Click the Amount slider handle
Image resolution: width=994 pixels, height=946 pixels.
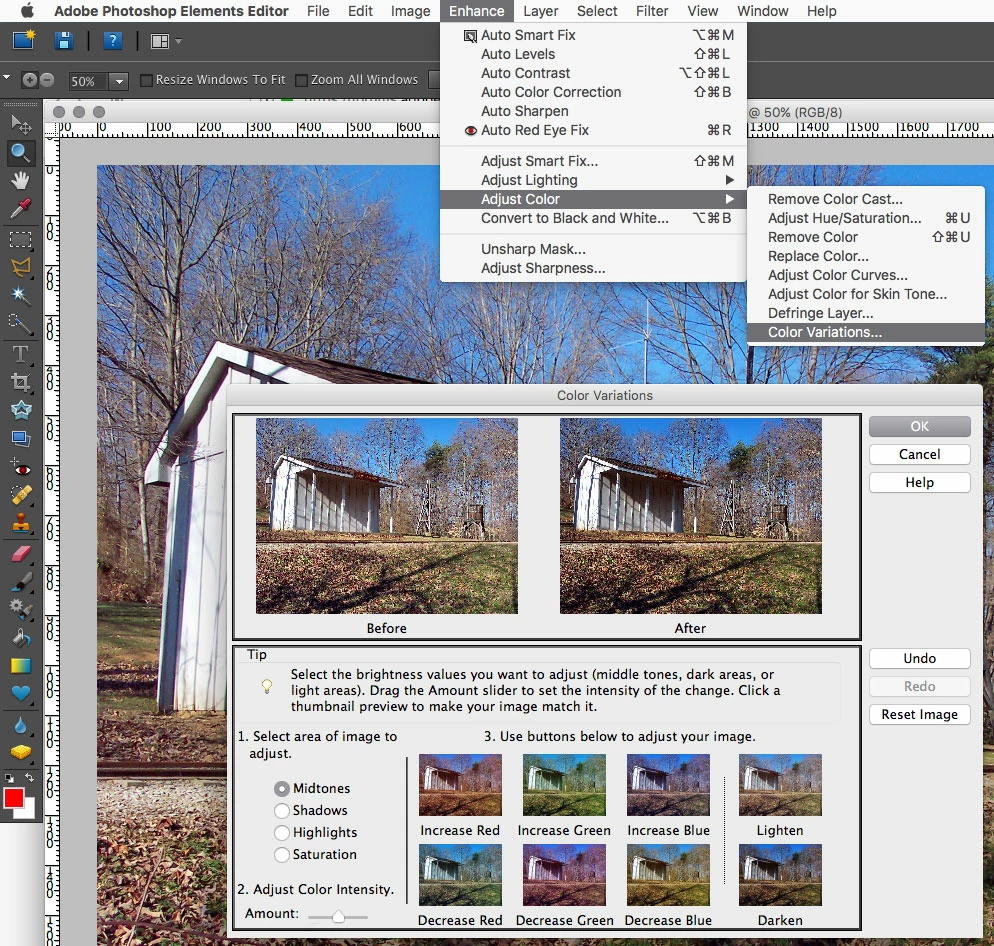point(339,916)
